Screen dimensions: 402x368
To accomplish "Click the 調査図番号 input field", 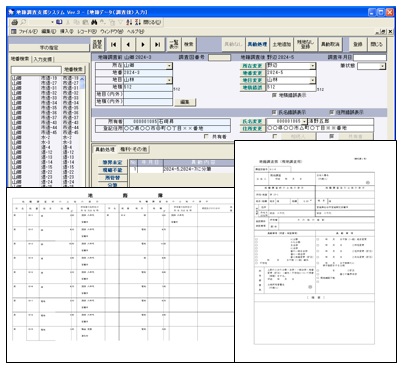I will (x=219, y=58).
